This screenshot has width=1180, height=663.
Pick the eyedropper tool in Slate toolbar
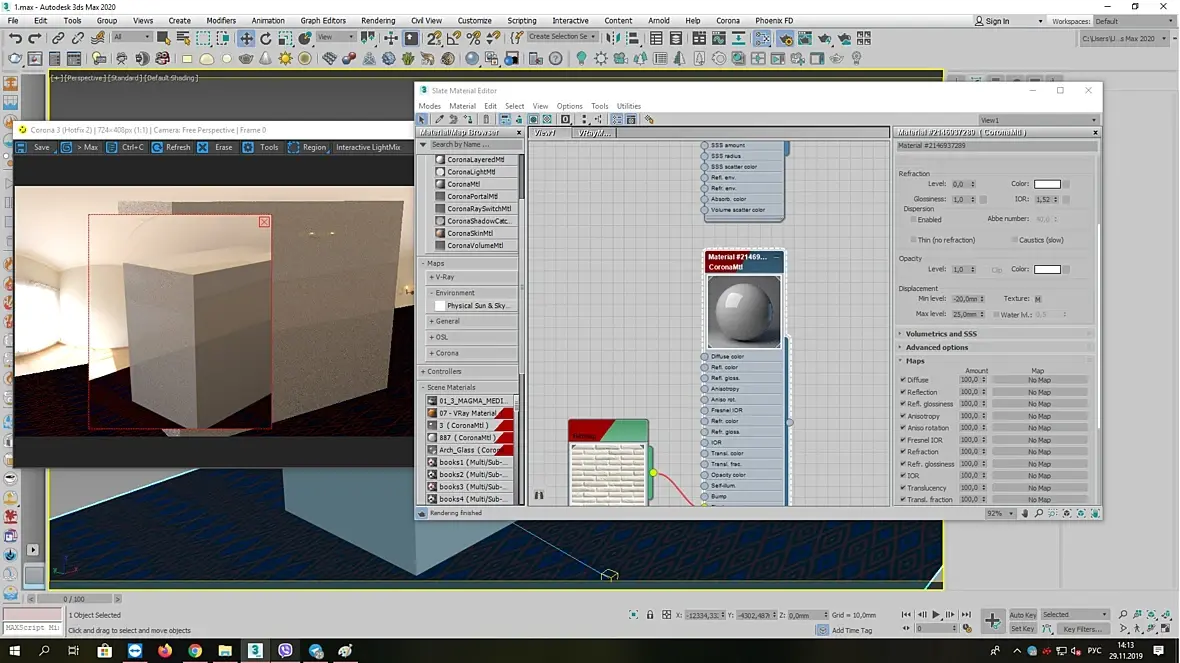pos(439,120)
